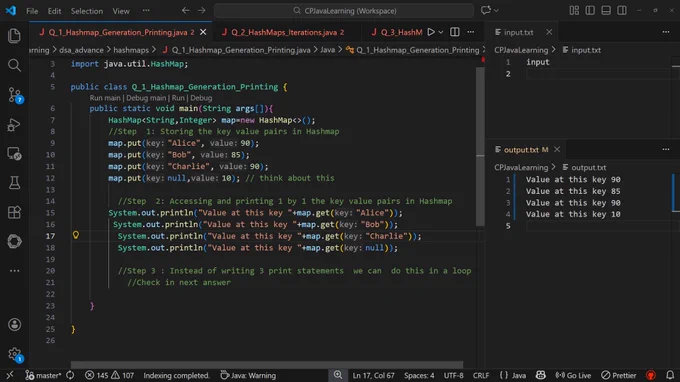Open the Search view icon
680x382 pixels.
[14, 65]
